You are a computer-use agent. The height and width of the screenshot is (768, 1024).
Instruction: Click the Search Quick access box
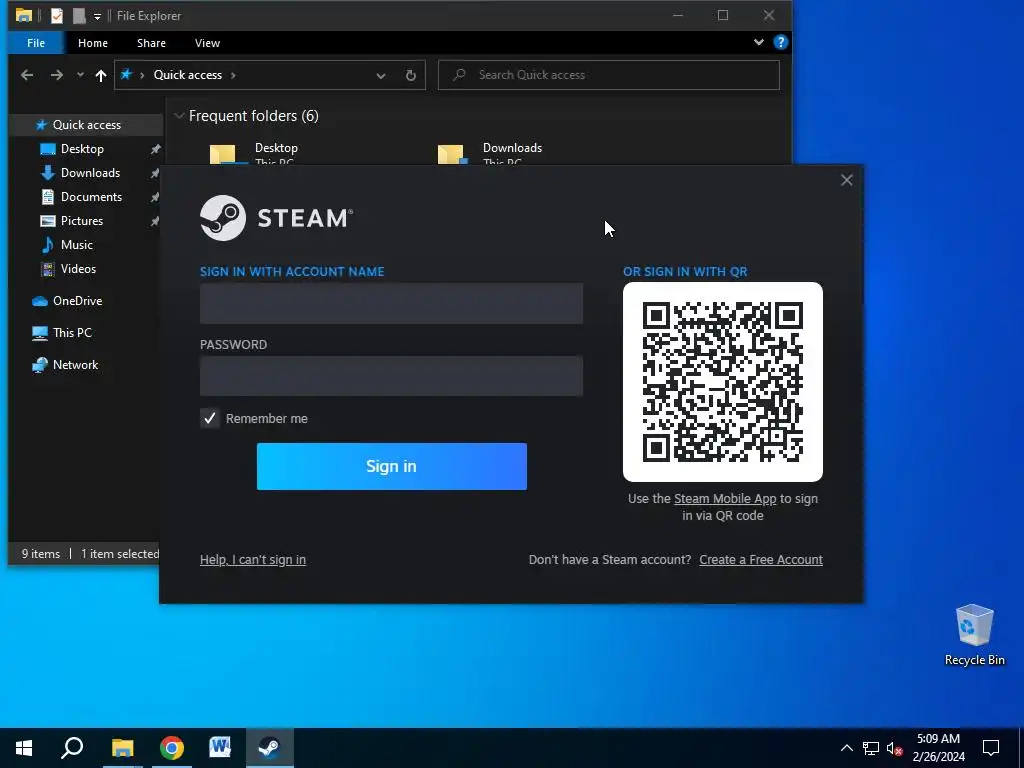point(609,75)
